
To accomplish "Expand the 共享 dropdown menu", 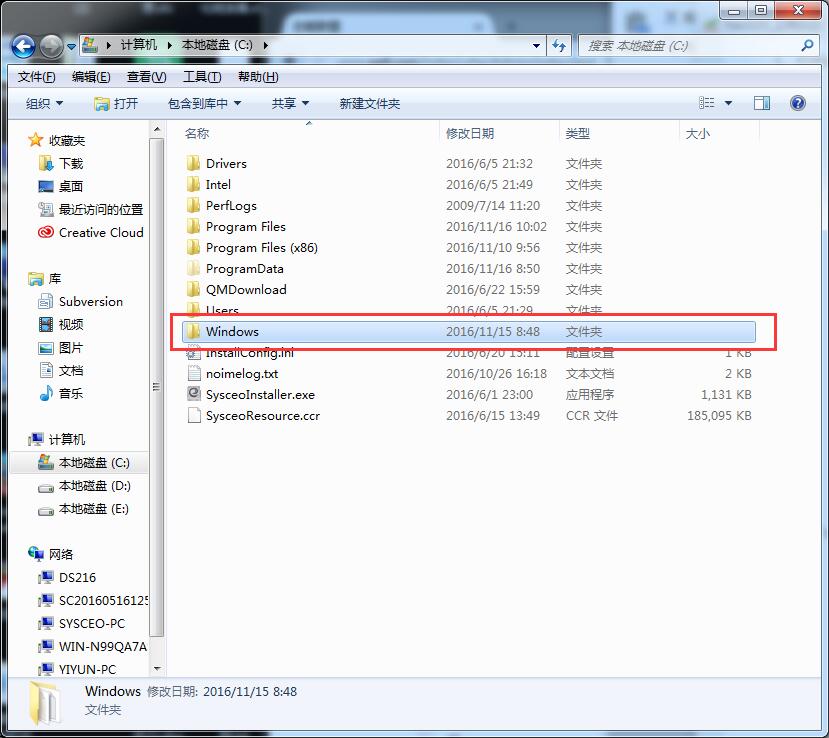I will click(x=287, y=103).
